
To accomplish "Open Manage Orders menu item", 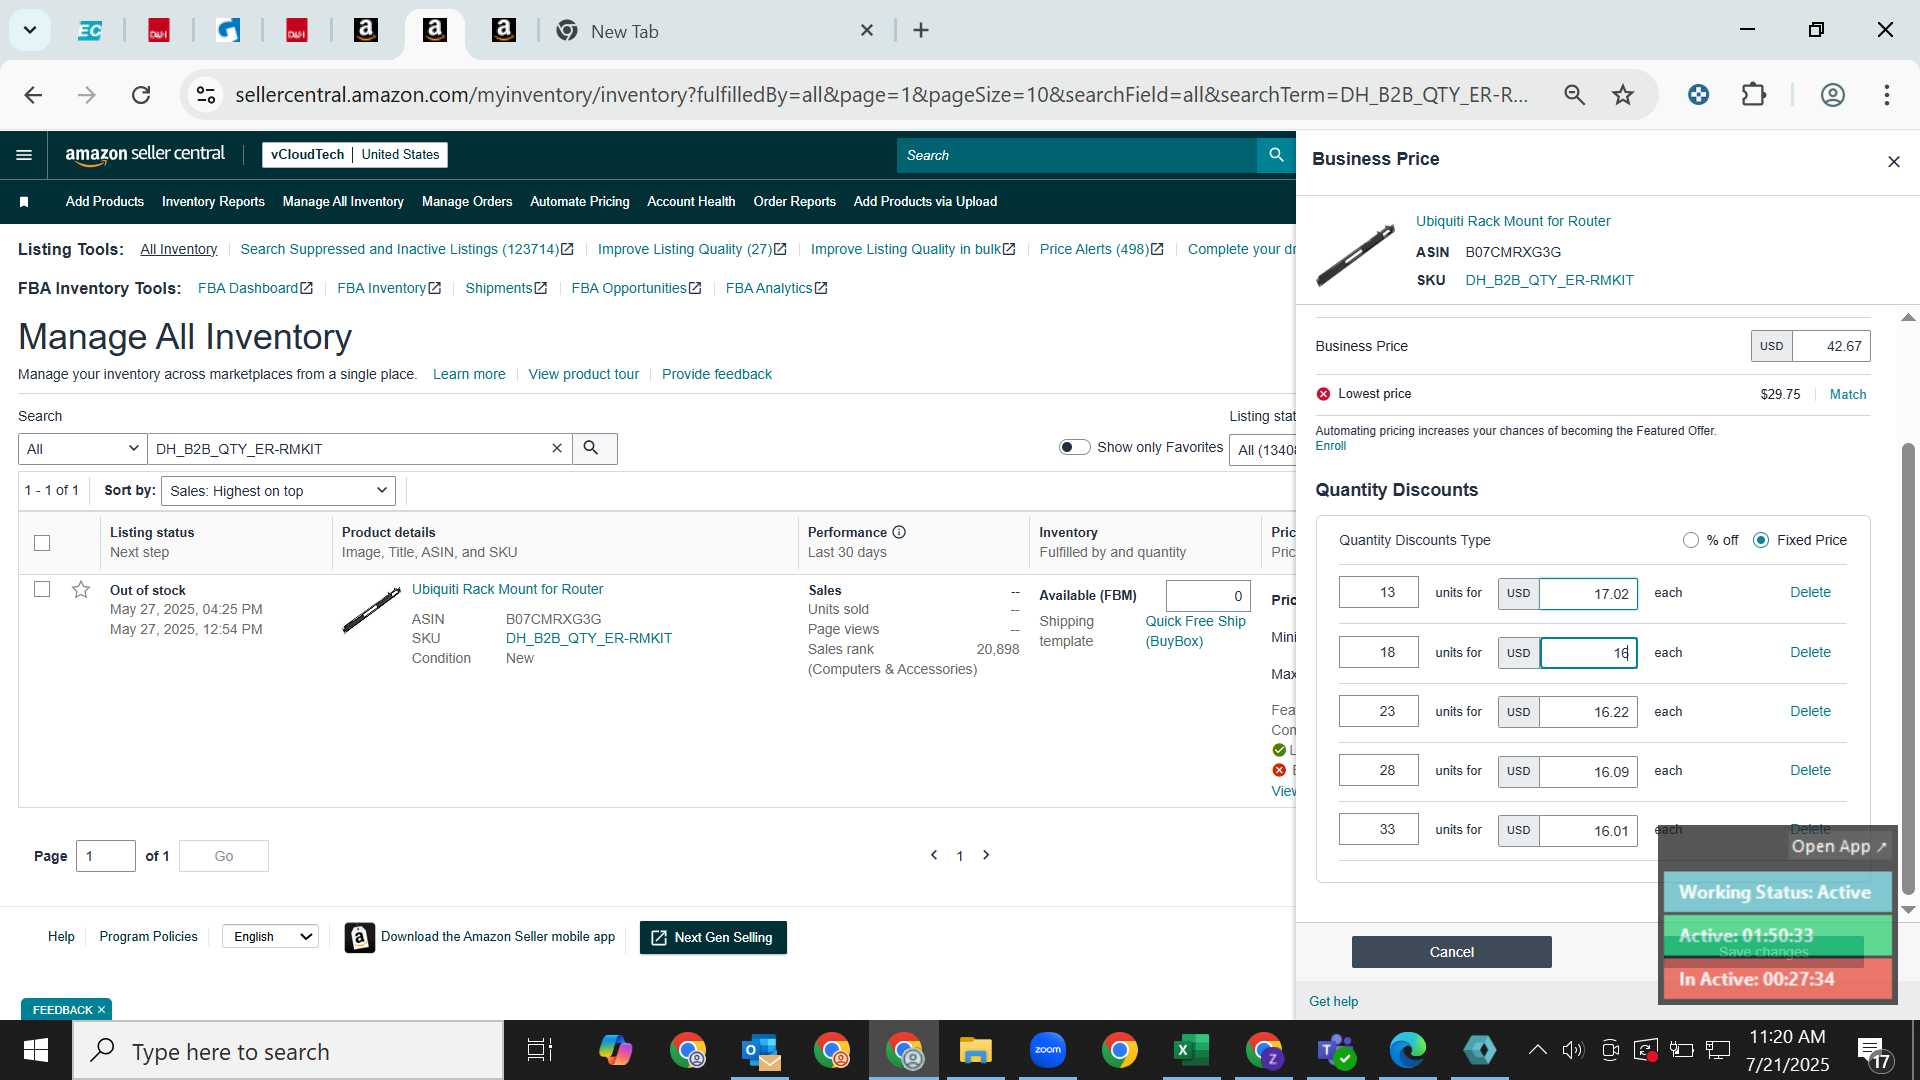I will click(467, 202).
